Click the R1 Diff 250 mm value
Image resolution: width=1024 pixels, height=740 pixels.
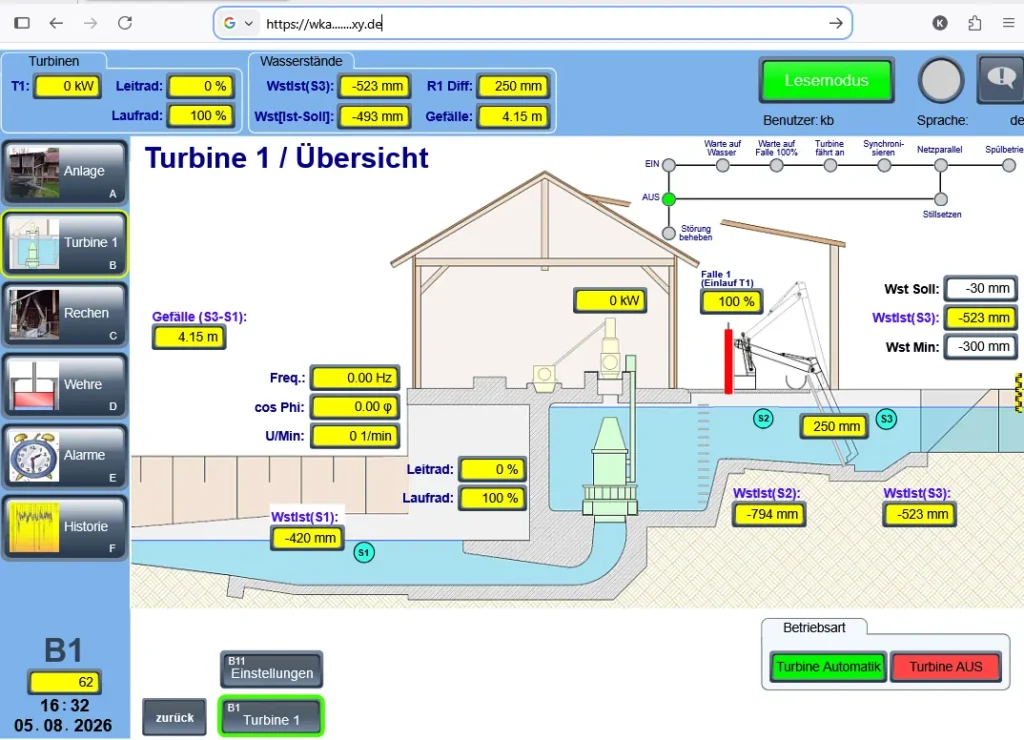click(513, 86)
